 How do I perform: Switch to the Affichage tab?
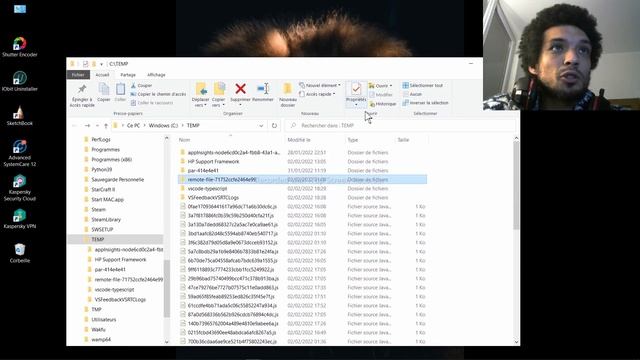[x=156, y=75]
